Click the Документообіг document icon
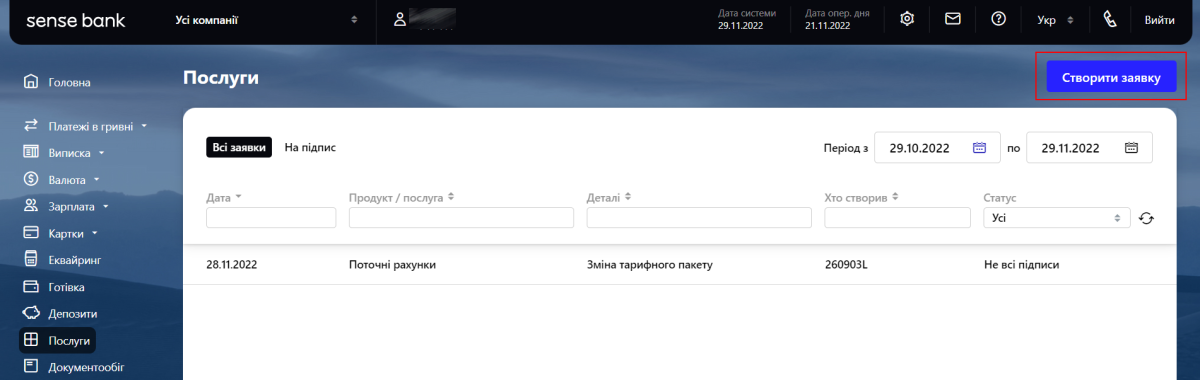 pyautogui.click(x=31, y=367)
